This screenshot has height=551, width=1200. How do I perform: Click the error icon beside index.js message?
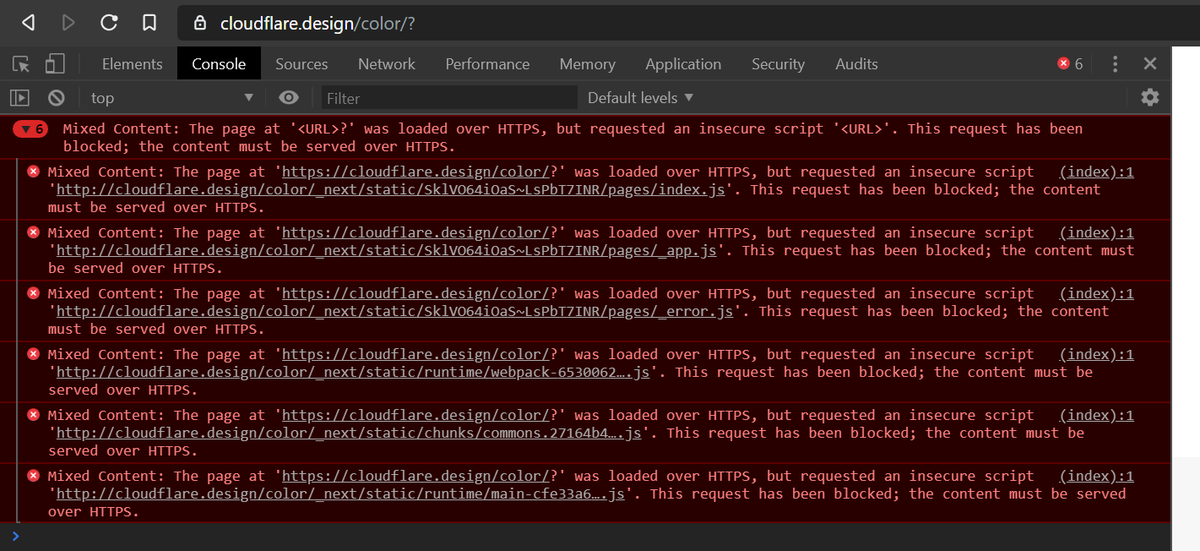click(x=34, y=172)
